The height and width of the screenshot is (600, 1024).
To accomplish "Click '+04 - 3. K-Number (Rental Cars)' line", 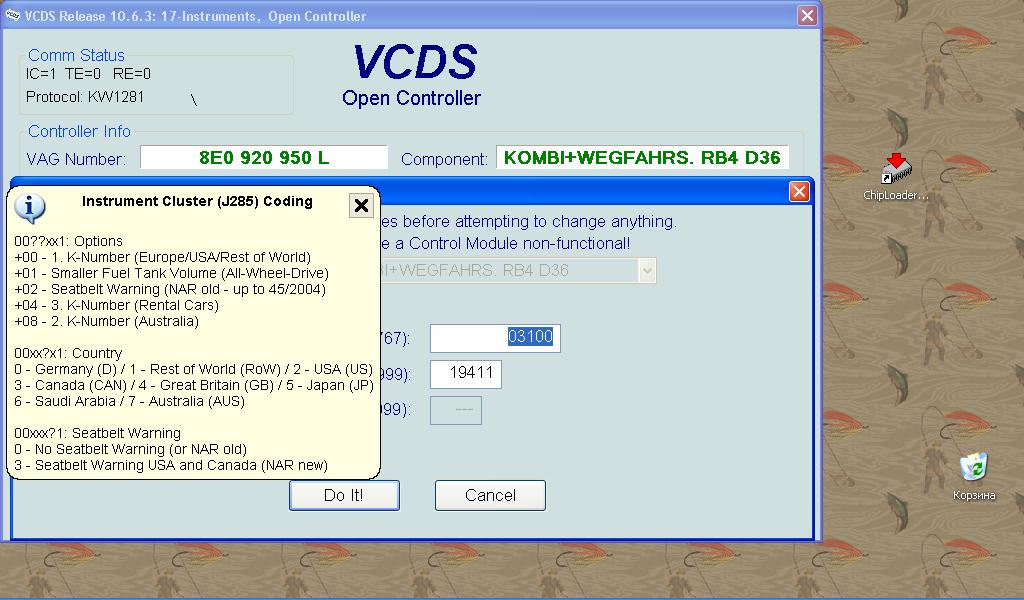I will 116,305.
